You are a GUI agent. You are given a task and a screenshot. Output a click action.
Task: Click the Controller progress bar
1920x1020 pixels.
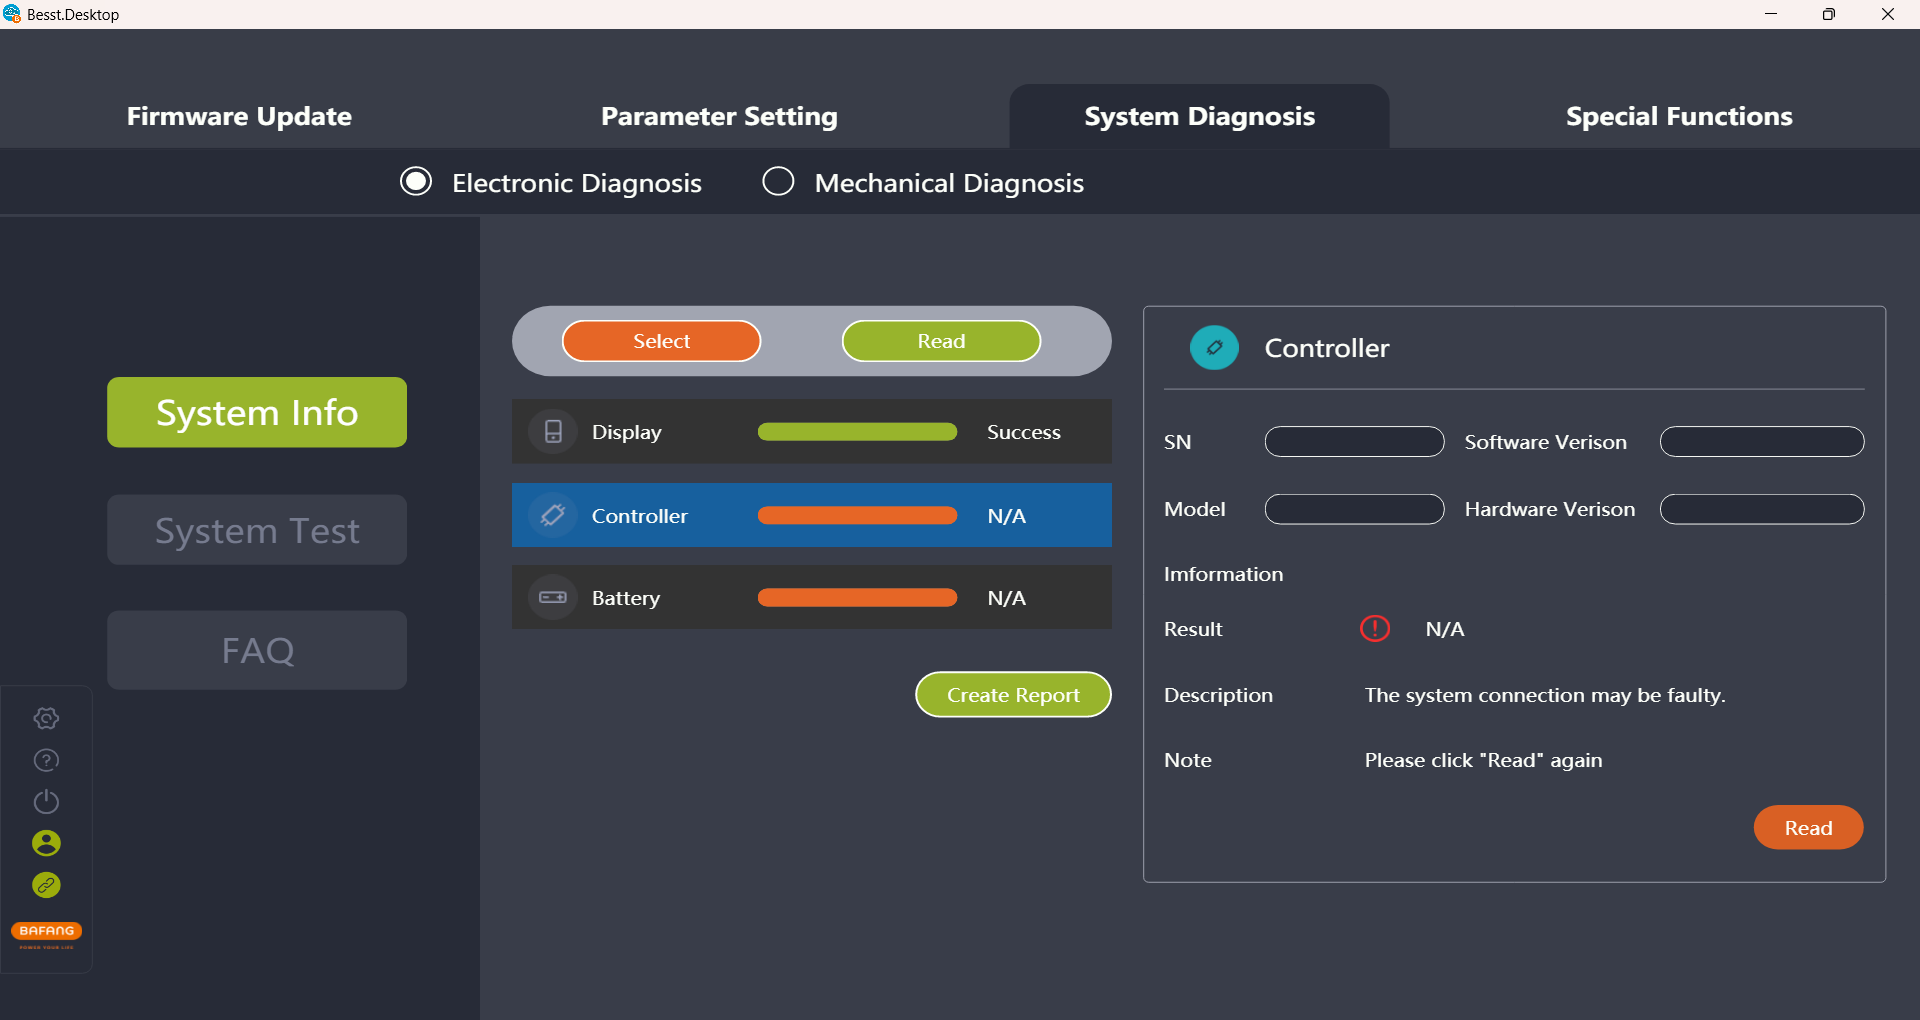coord(857,515)
